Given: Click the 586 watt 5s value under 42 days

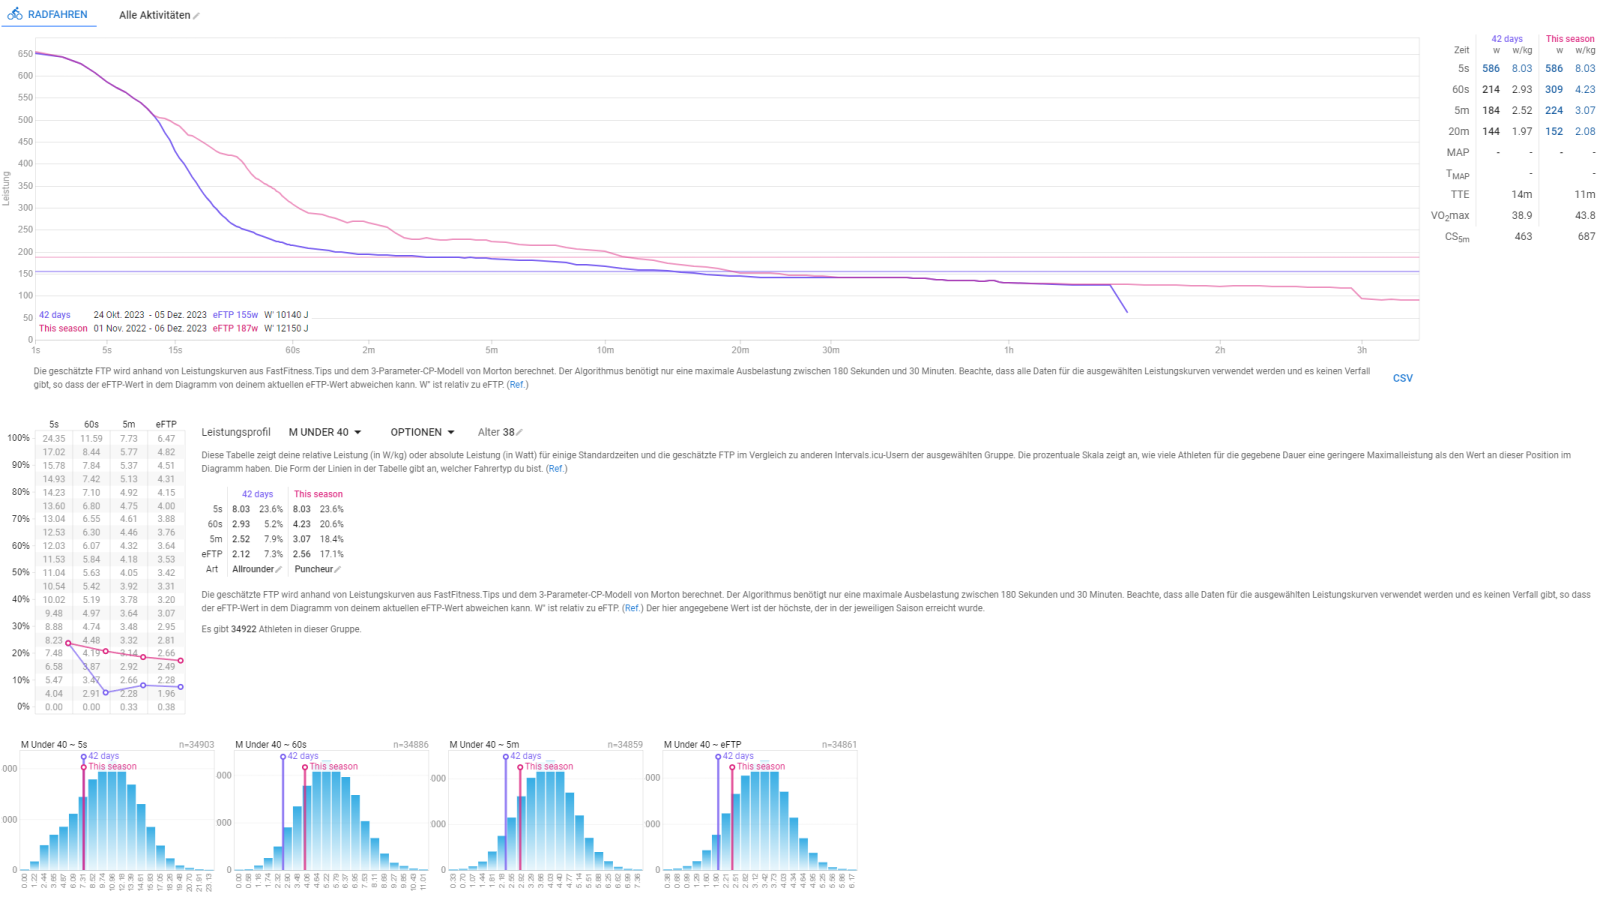Looking at the screenshot, I should (1490, 69).
